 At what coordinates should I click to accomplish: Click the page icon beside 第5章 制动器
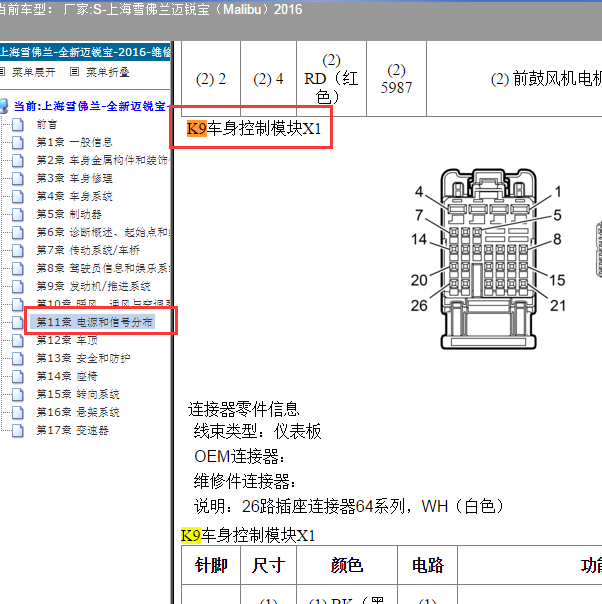pos(18,215)
